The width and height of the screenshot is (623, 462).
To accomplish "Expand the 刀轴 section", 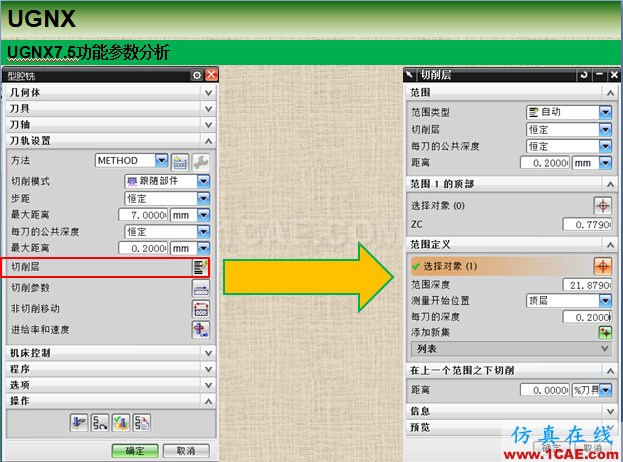I will click(x=208, y=125).
